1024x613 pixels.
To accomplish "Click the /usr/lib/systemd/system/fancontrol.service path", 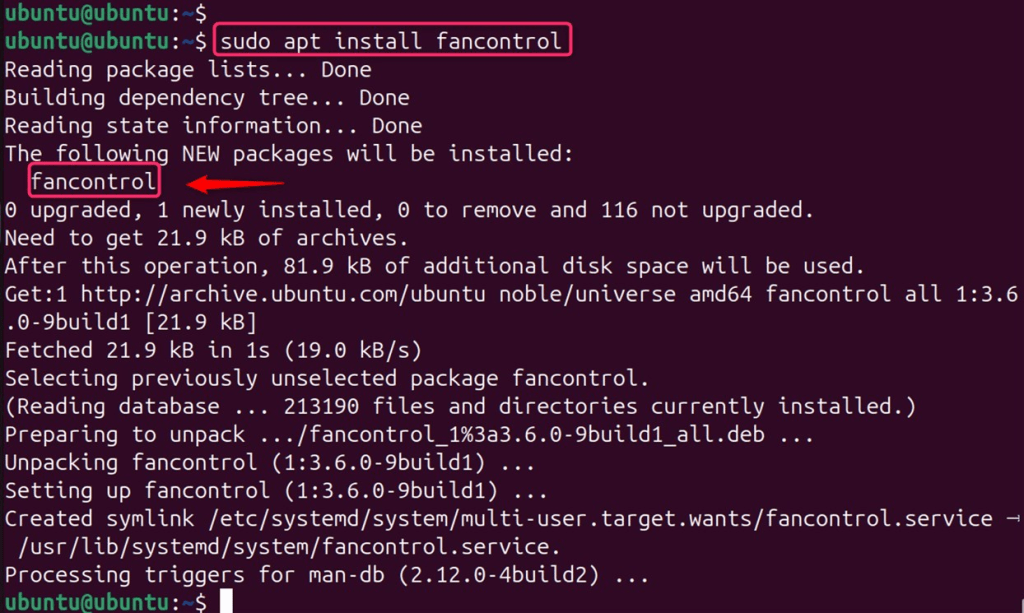I will point(290,547).
